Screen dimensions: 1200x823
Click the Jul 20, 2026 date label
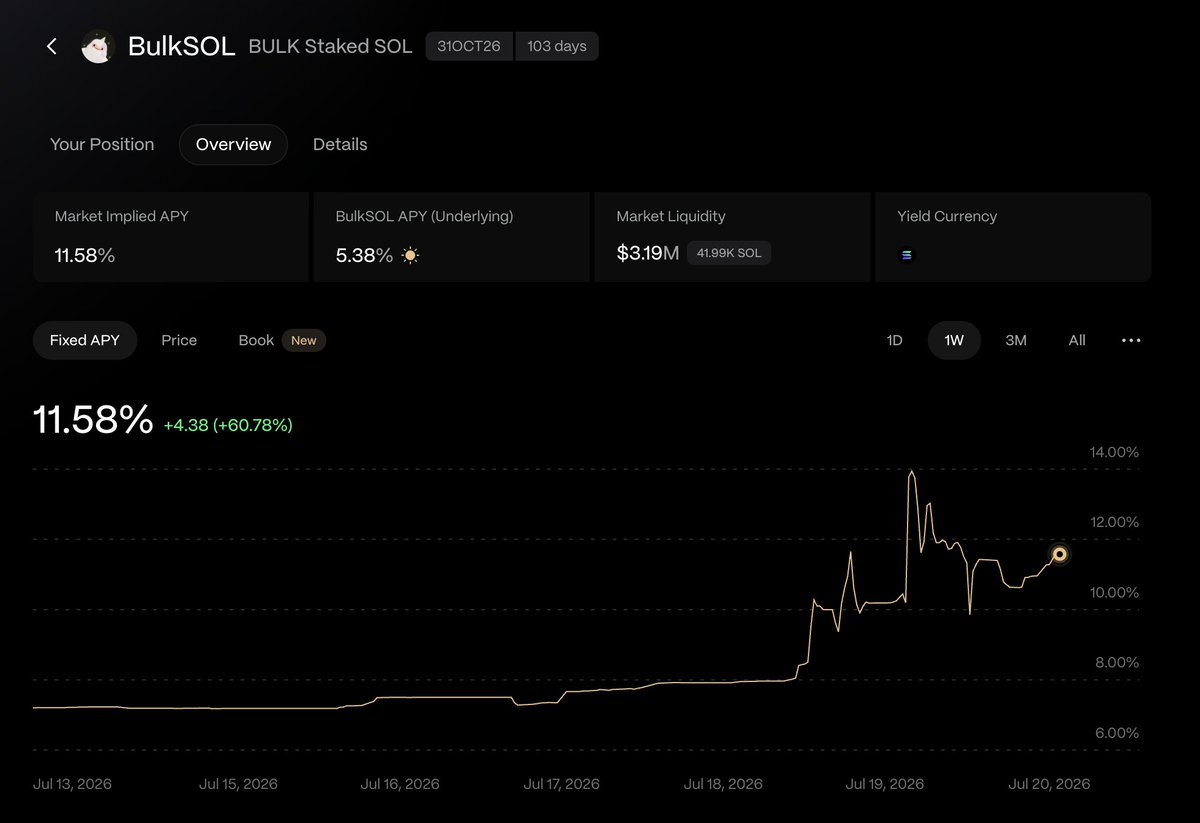[x=1049, y=784]
